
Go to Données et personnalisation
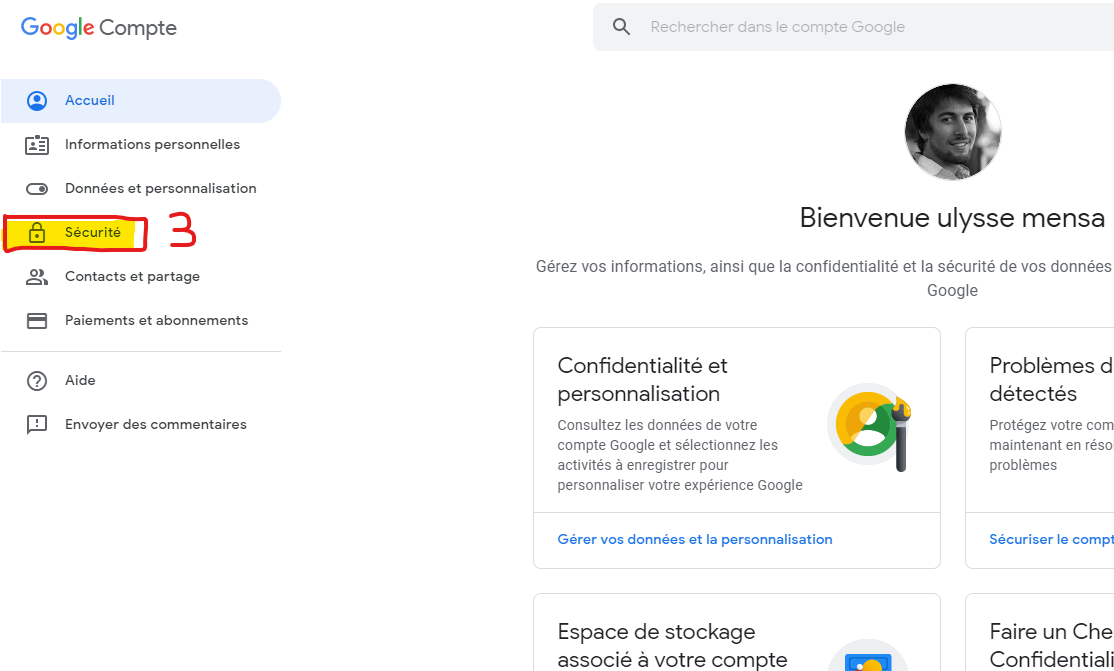pos(141,189)
